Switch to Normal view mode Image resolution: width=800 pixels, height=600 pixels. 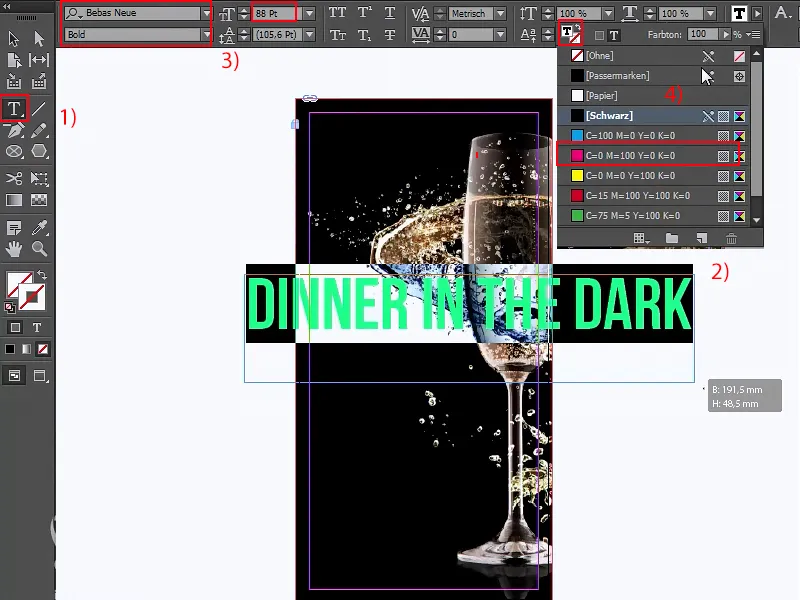click(14, 376)
